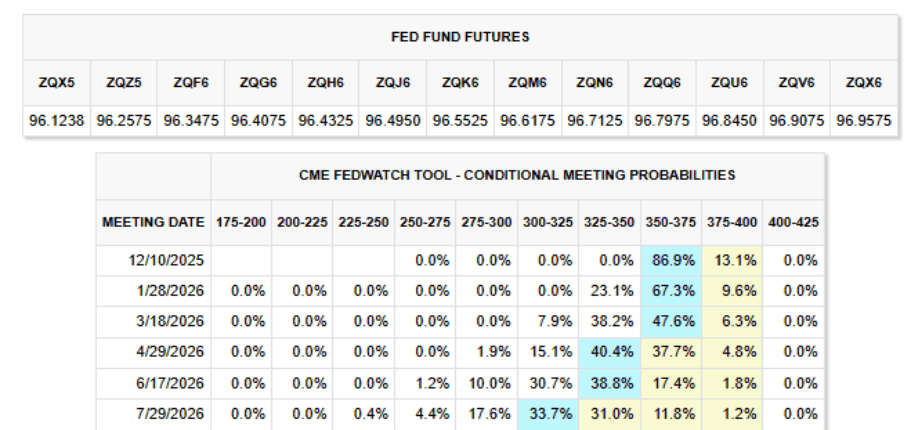Click the 13.1% yellow cell
The width and height of the screenshot is (924, 430).
[x=732, y=260]
